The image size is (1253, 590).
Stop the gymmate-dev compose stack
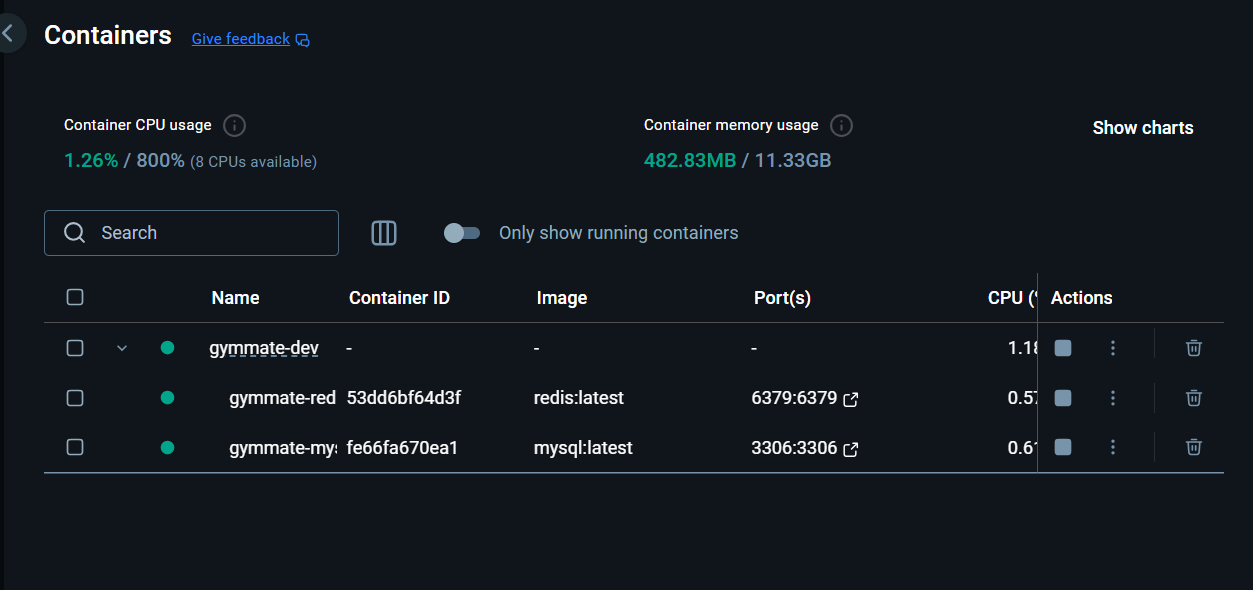(1063, 348)
